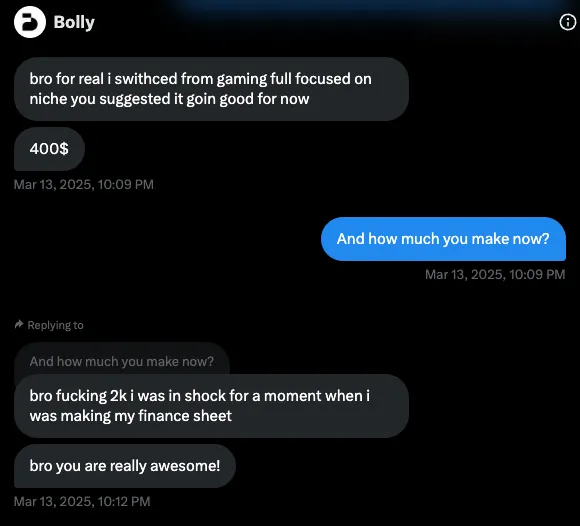580x526 pixels.
Task: Open conversation info via the circled i icon
Action: [x=567, y=22]
